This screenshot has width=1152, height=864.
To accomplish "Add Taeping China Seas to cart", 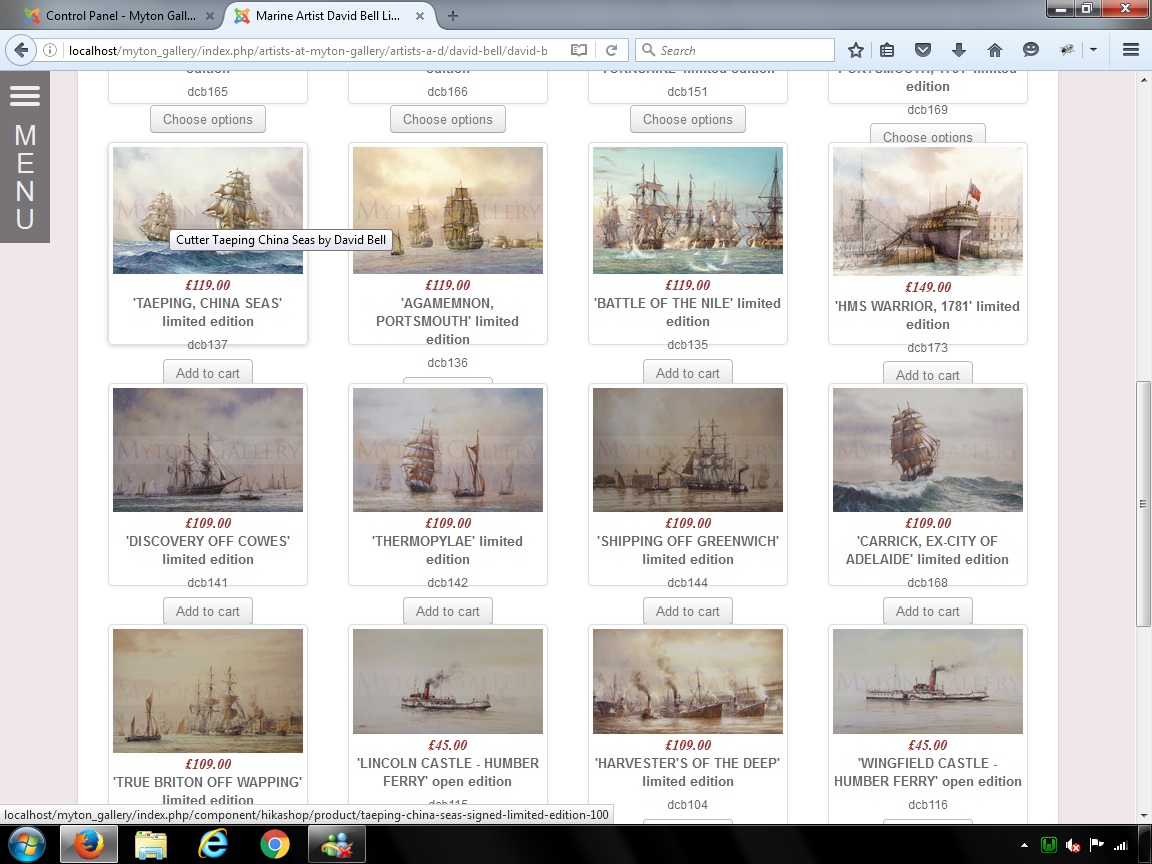I will point(208,372).
